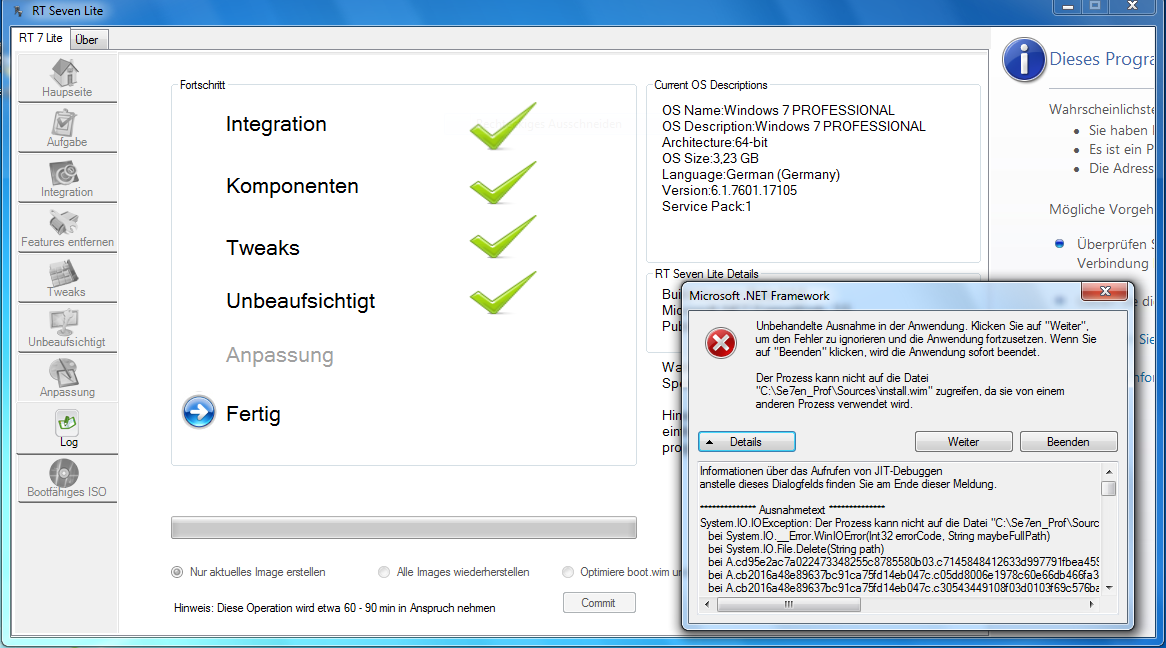Click the overall progress bar
This screenshot has height=648, width=1166.
[404, 527]
